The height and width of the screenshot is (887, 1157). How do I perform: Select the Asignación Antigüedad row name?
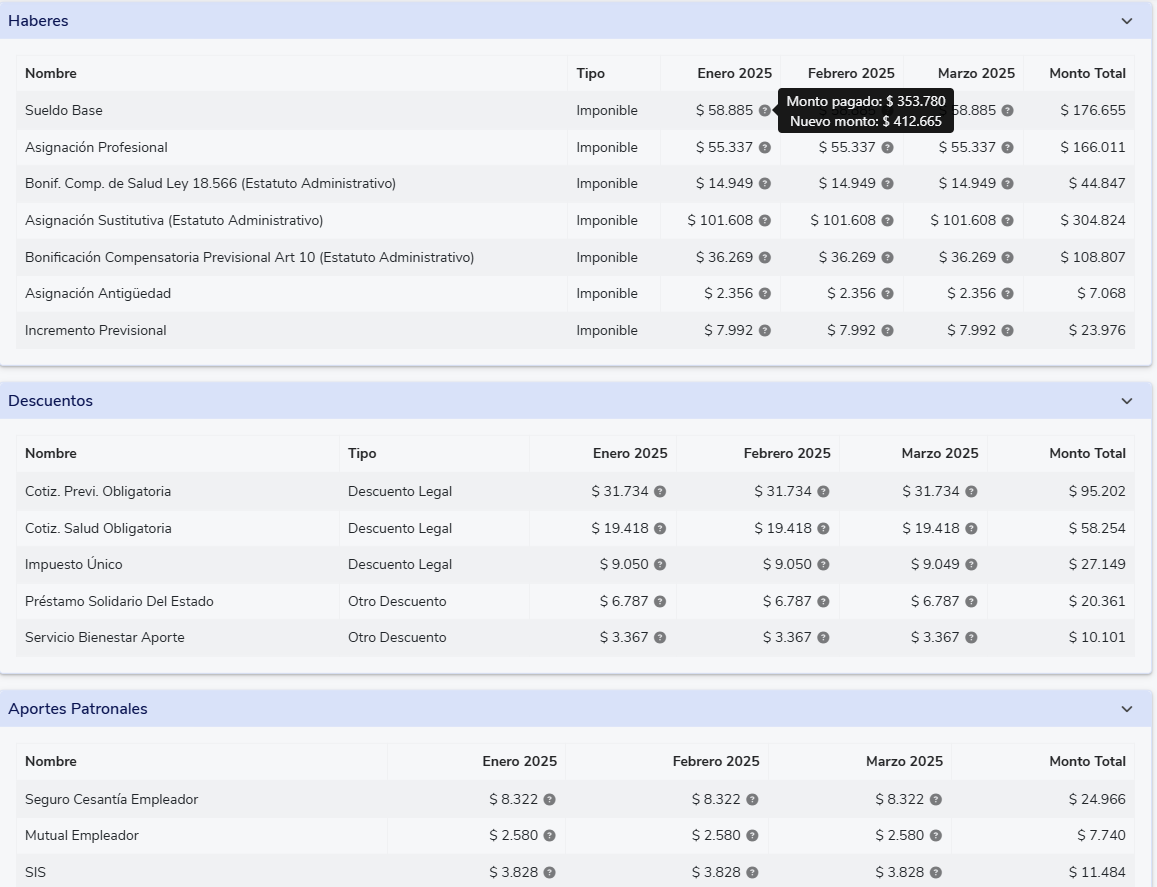click(x=98, y=293)
